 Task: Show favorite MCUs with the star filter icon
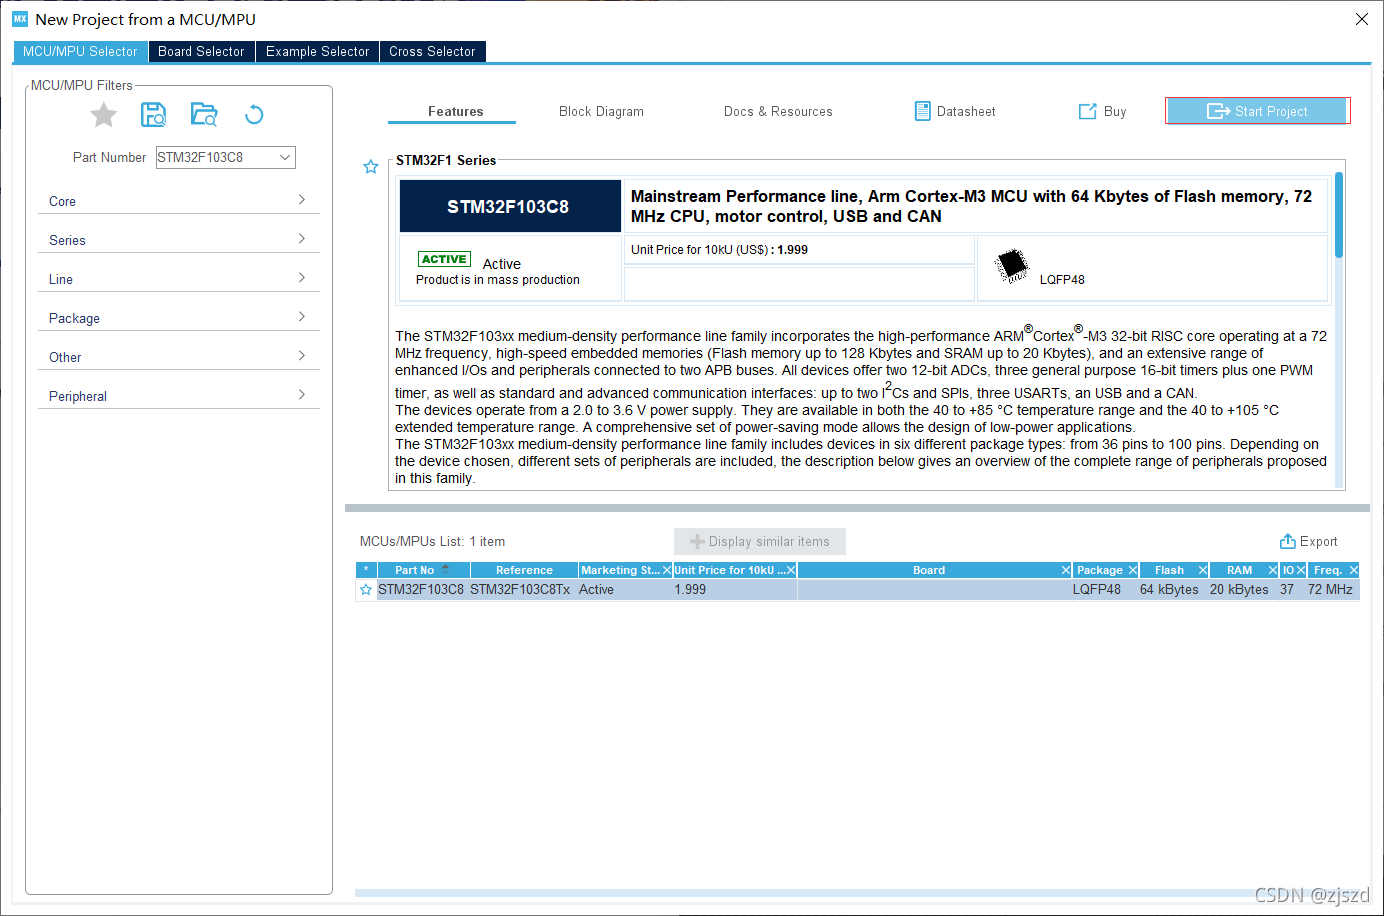(103, 115)
